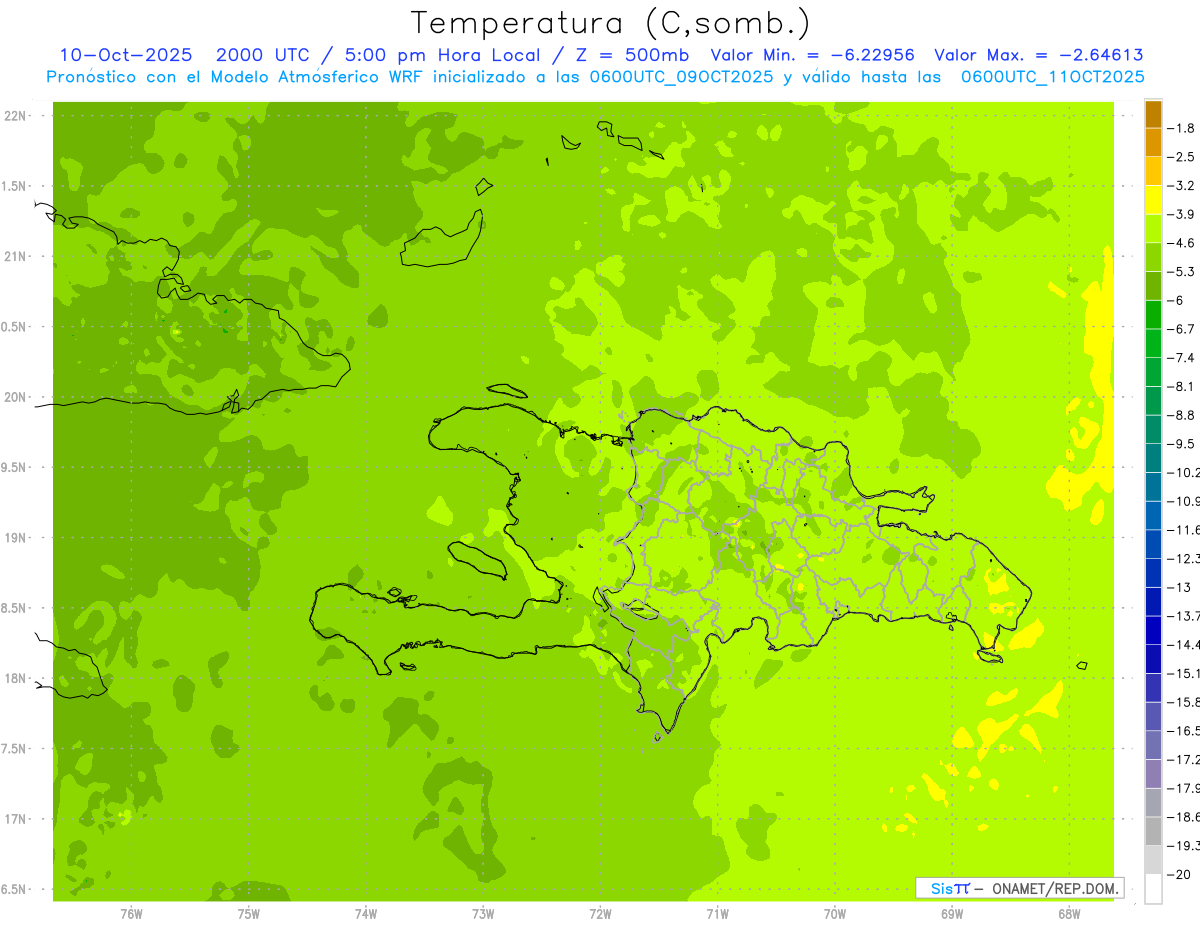The width and height of the screenshot is (1200, 927).
Task: Click the 72W longitude axis label
Action: click(x=600, y=914)
